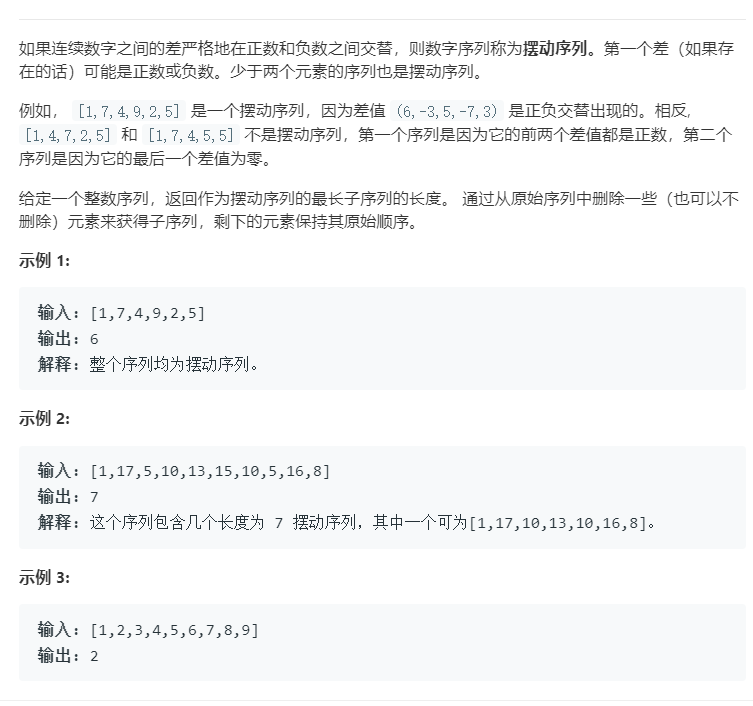
Task: Click the subsequence [1,17,10,13,10,16,8] in explanation
Action: [558, 523]
